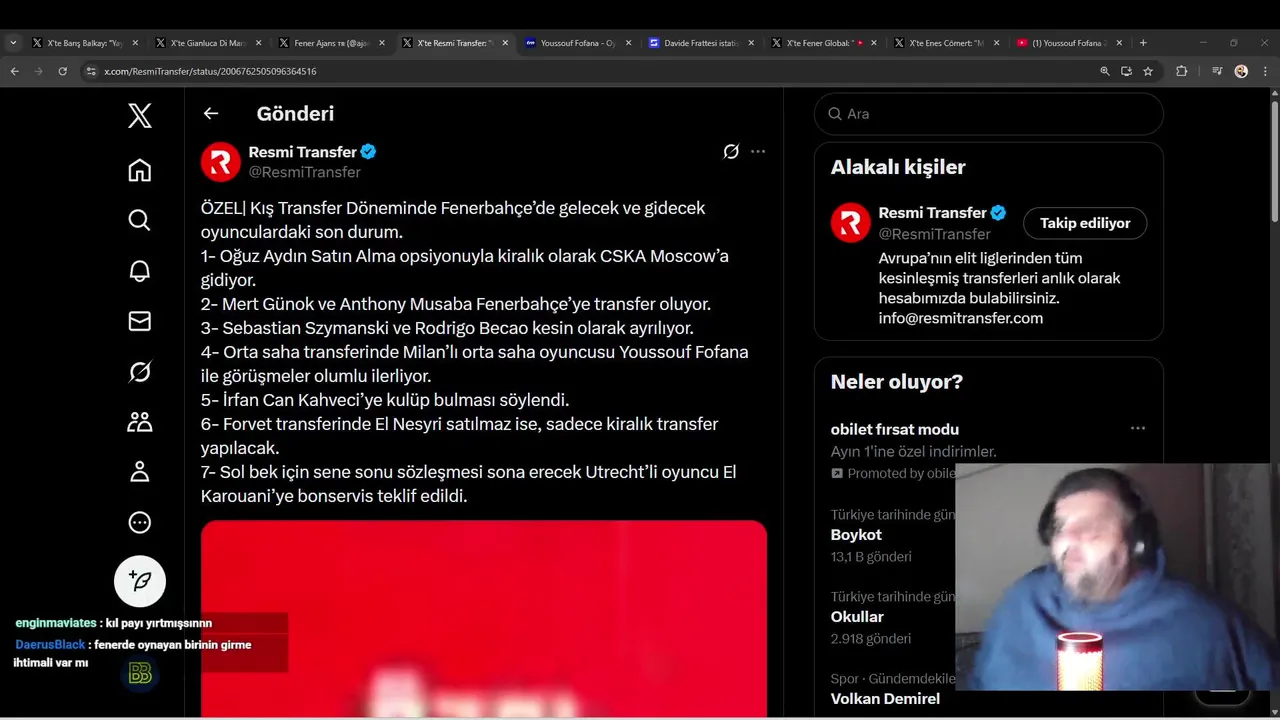Click the back arrow beside Gönderi
This screenshot has height=720, width=1280.
(211, 113)
